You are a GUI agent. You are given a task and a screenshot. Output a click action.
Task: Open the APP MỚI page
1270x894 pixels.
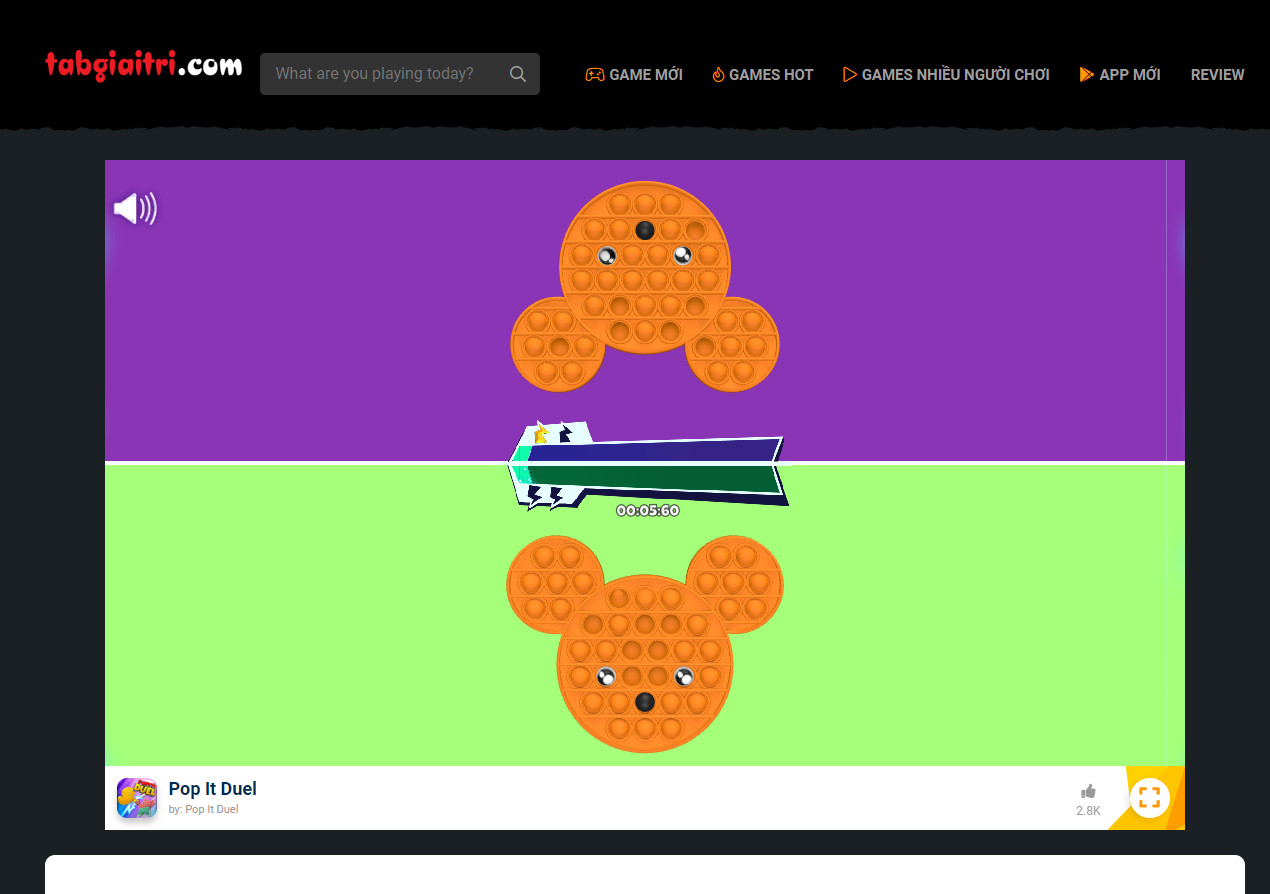(1120, 75)
